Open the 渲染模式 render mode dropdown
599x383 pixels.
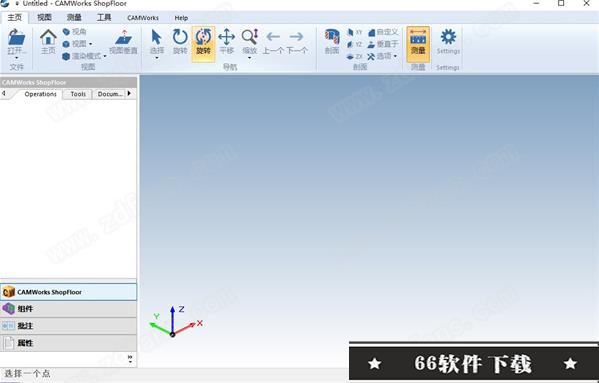click(84, 56)
